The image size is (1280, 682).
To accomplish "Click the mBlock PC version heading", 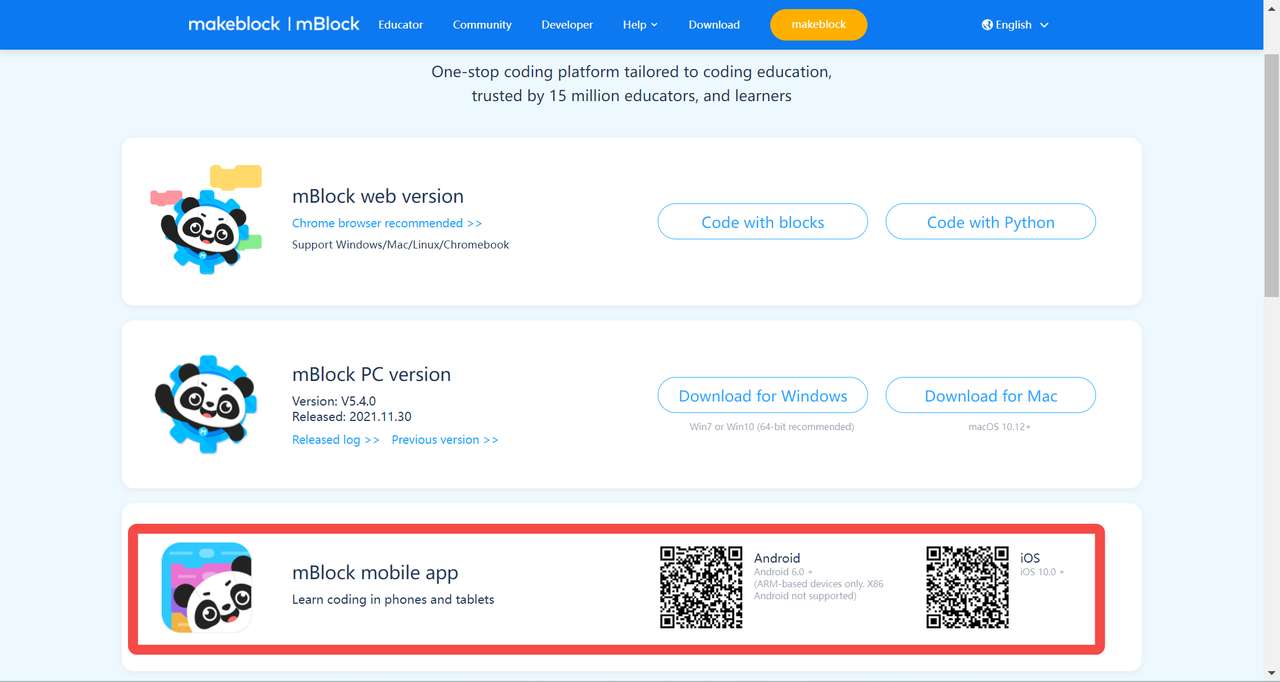I will tap(371, 374).
